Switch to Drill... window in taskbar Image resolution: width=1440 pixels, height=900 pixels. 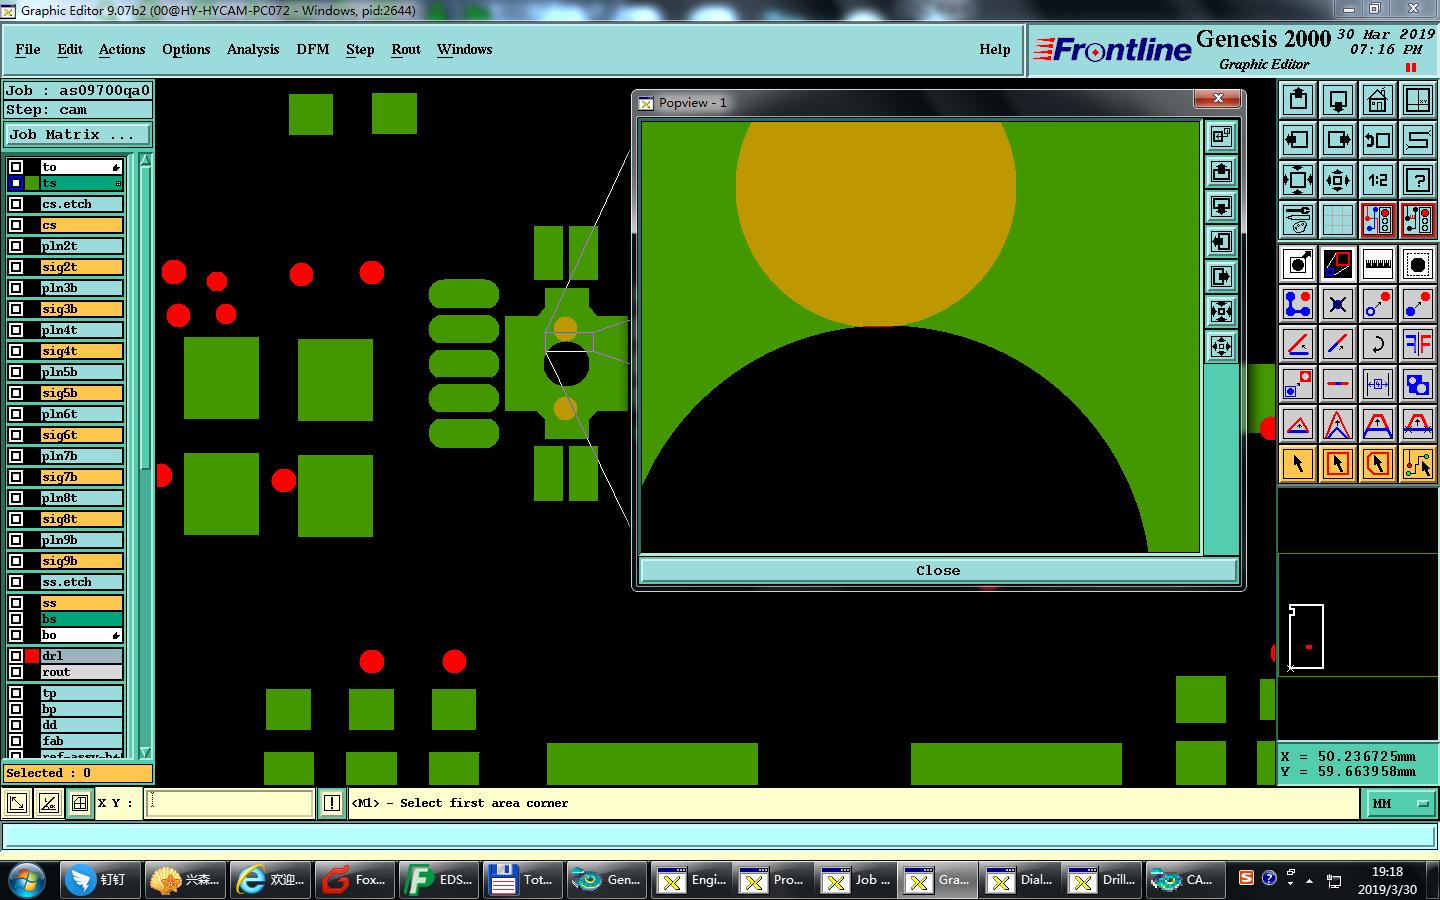click(x=1102, y=880)
